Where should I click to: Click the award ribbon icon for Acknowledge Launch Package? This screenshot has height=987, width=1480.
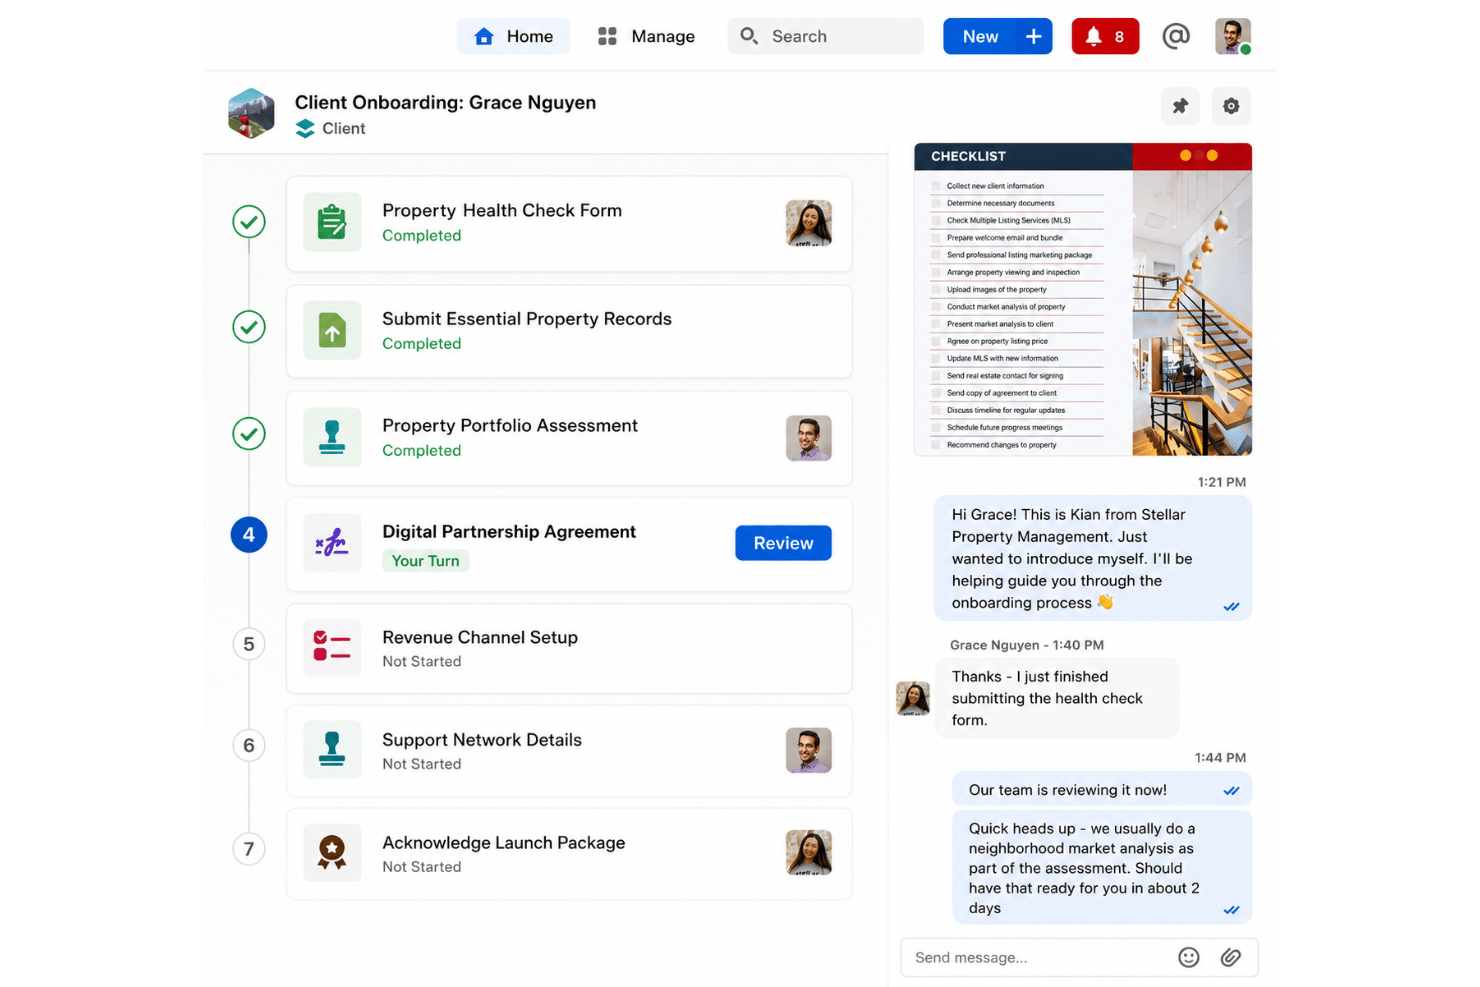coord(332,852)
